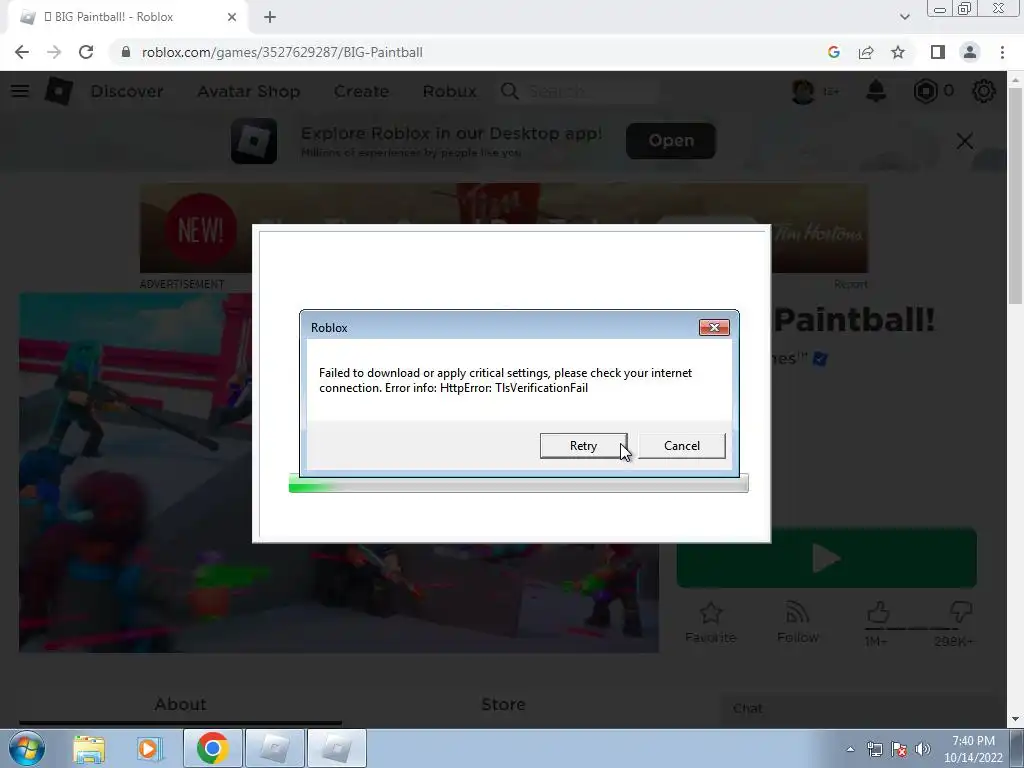Open the Windows Start button
Screen dimensions: 1024x768
[x=26, y=748]
